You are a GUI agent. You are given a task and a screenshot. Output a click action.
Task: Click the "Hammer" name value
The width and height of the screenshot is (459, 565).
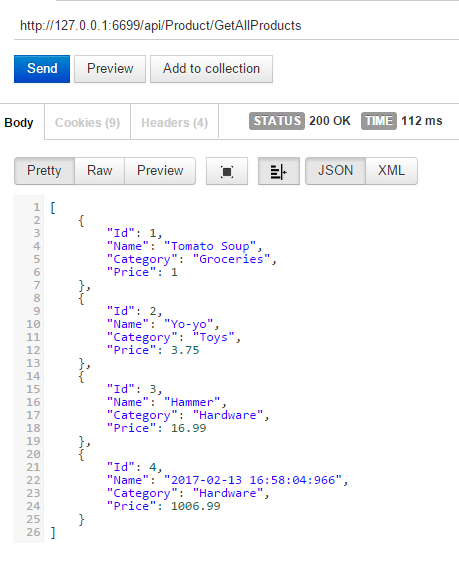[x=192, y=402]
